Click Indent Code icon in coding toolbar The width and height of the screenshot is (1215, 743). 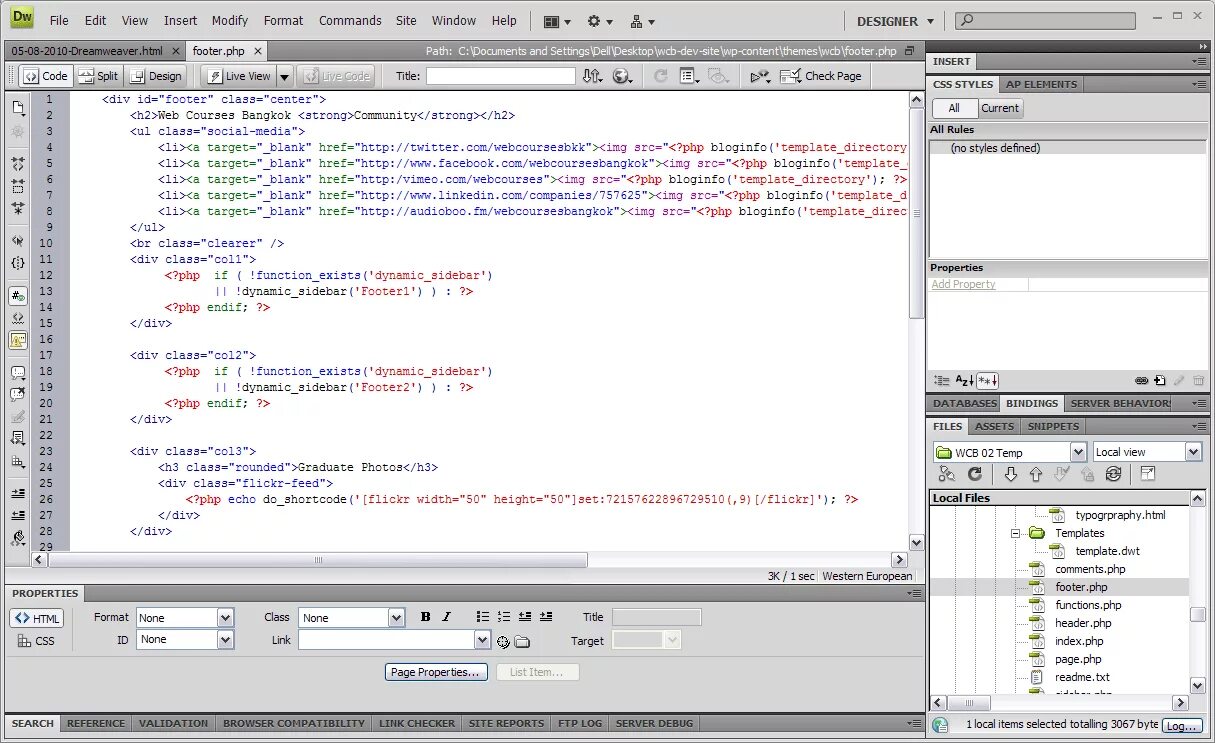click(17, 493)
